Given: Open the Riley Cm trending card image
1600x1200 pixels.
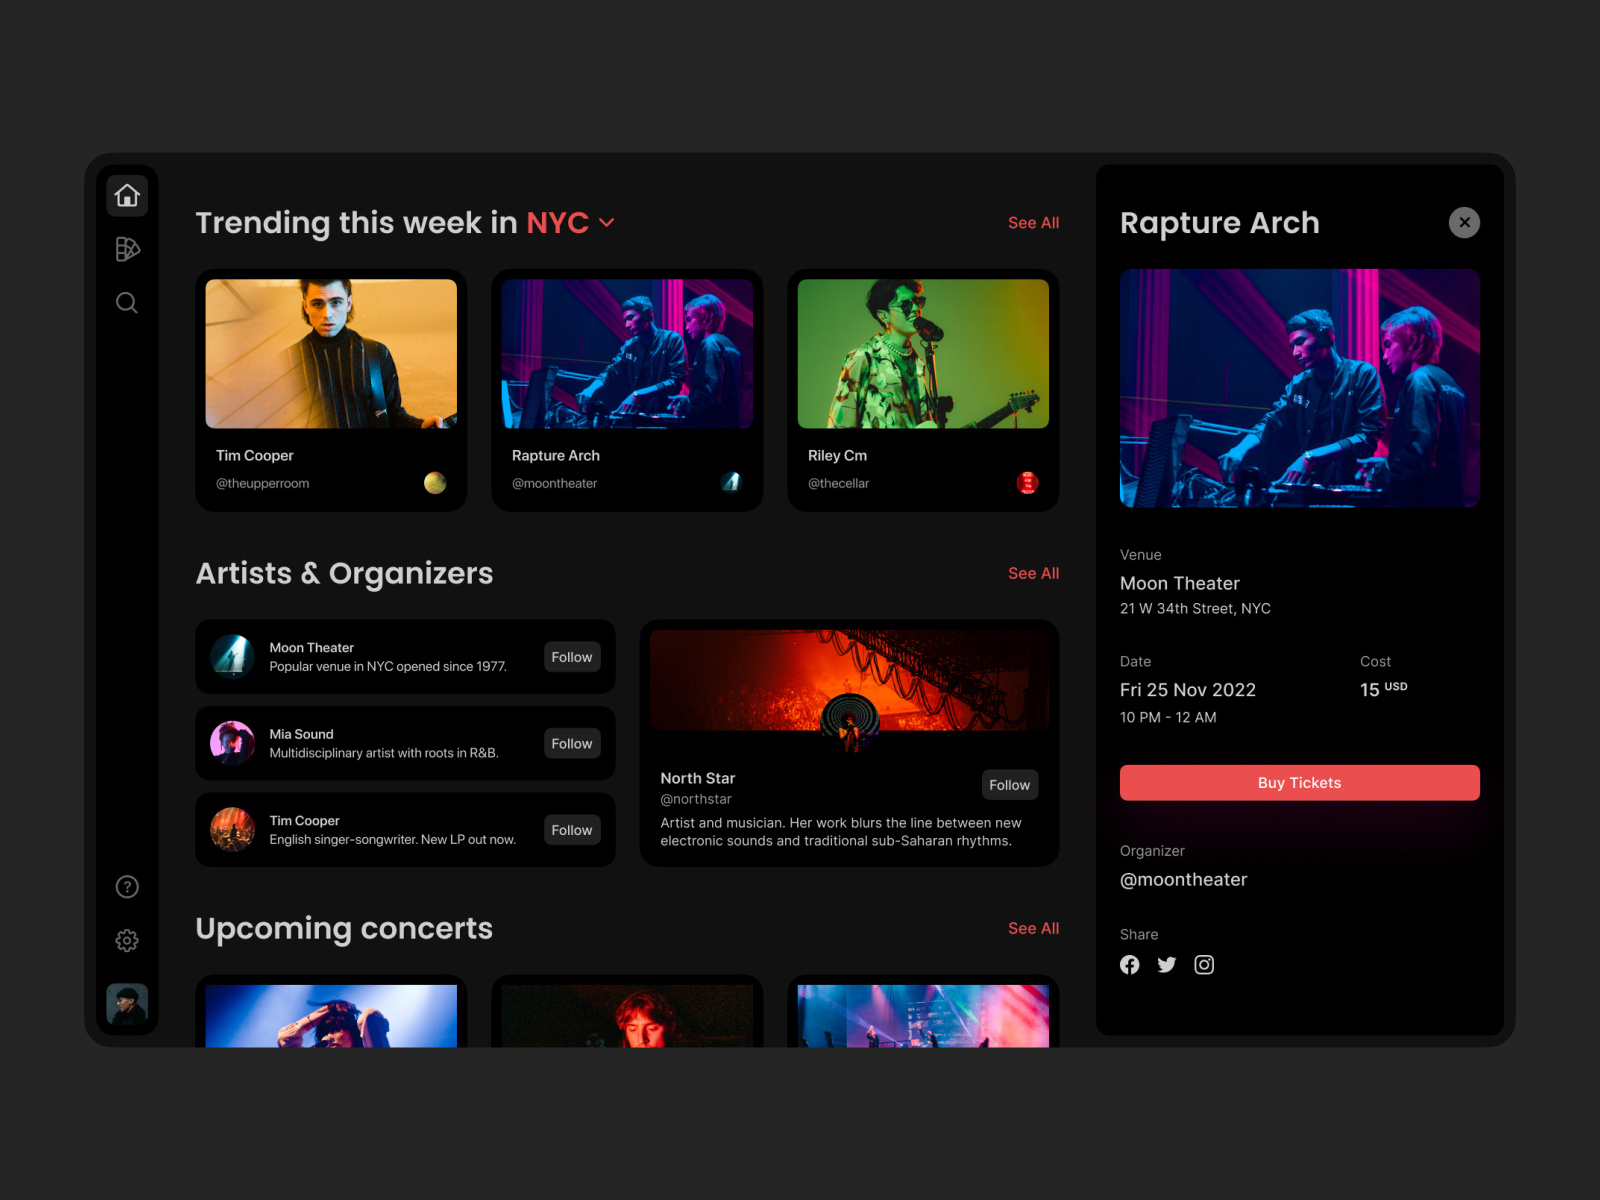Looking at the screenshot, I should [x=923, y=354].
